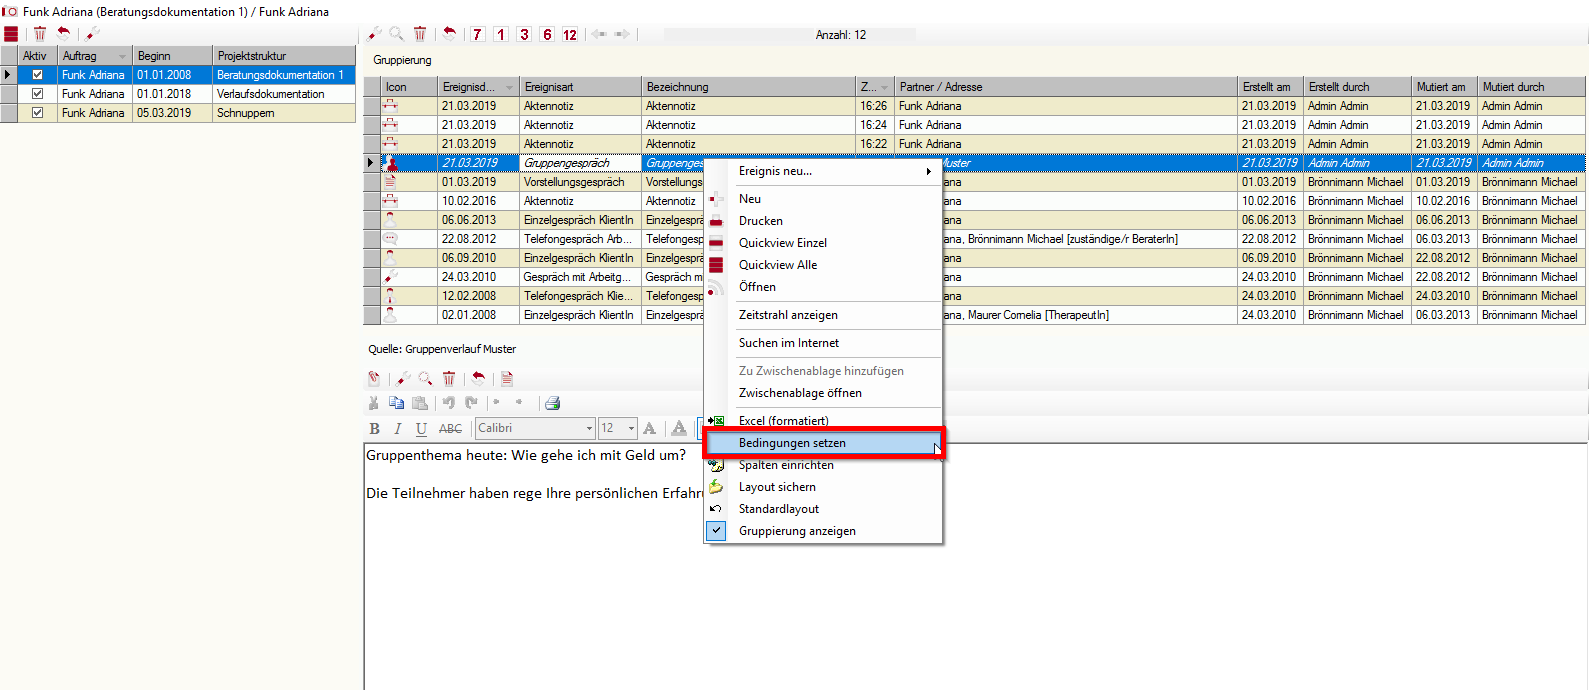This screenshot has height=690, width=1589.
Task: Click the wrench icon above the text editor
Action: 404,378
